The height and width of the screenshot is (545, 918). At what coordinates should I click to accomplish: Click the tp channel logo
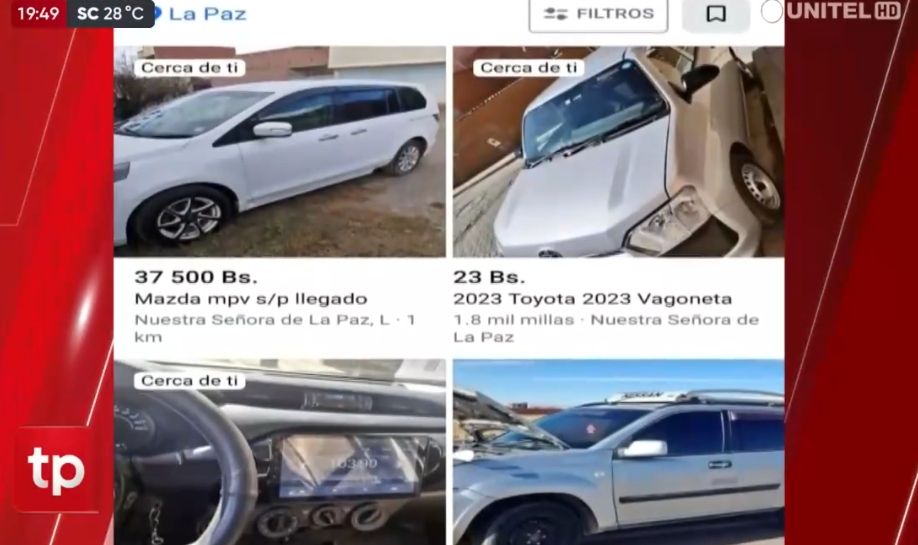(x=56, y=469)
